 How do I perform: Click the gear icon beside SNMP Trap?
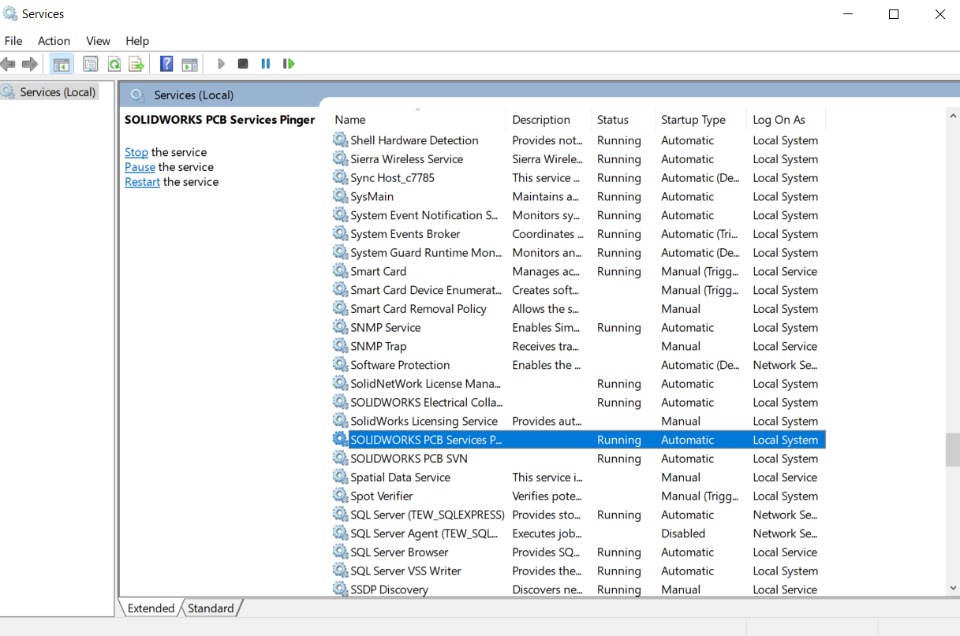pos(340,345)
